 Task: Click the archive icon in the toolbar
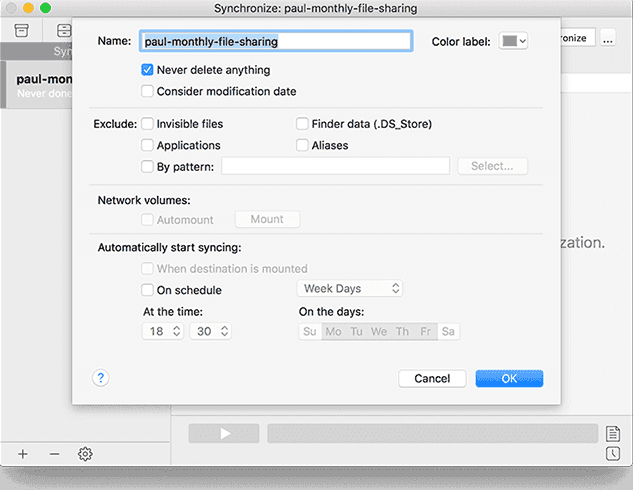point(23,31)
